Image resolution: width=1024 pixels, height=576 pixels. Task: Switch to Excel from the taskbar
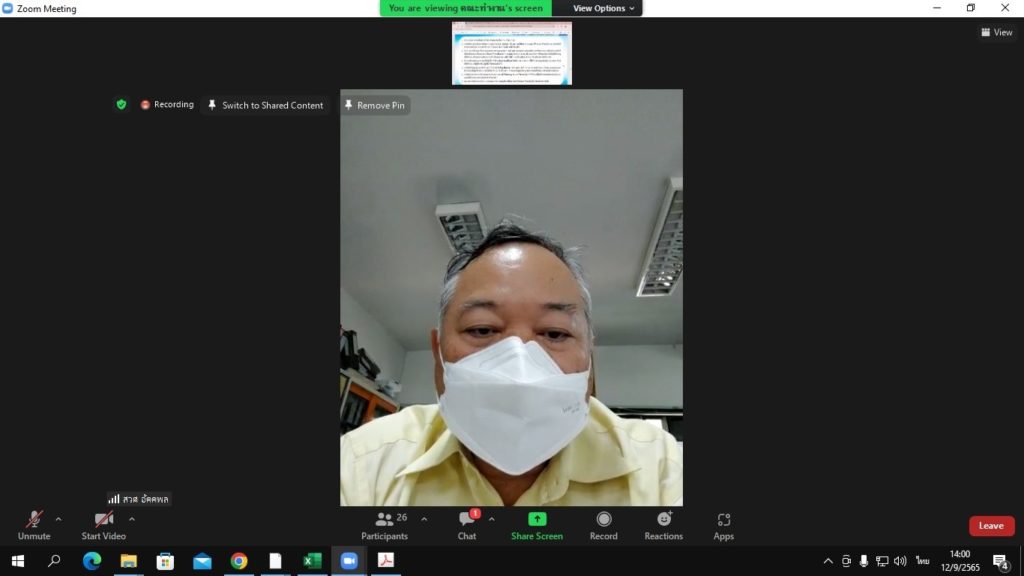pos(312,561)
